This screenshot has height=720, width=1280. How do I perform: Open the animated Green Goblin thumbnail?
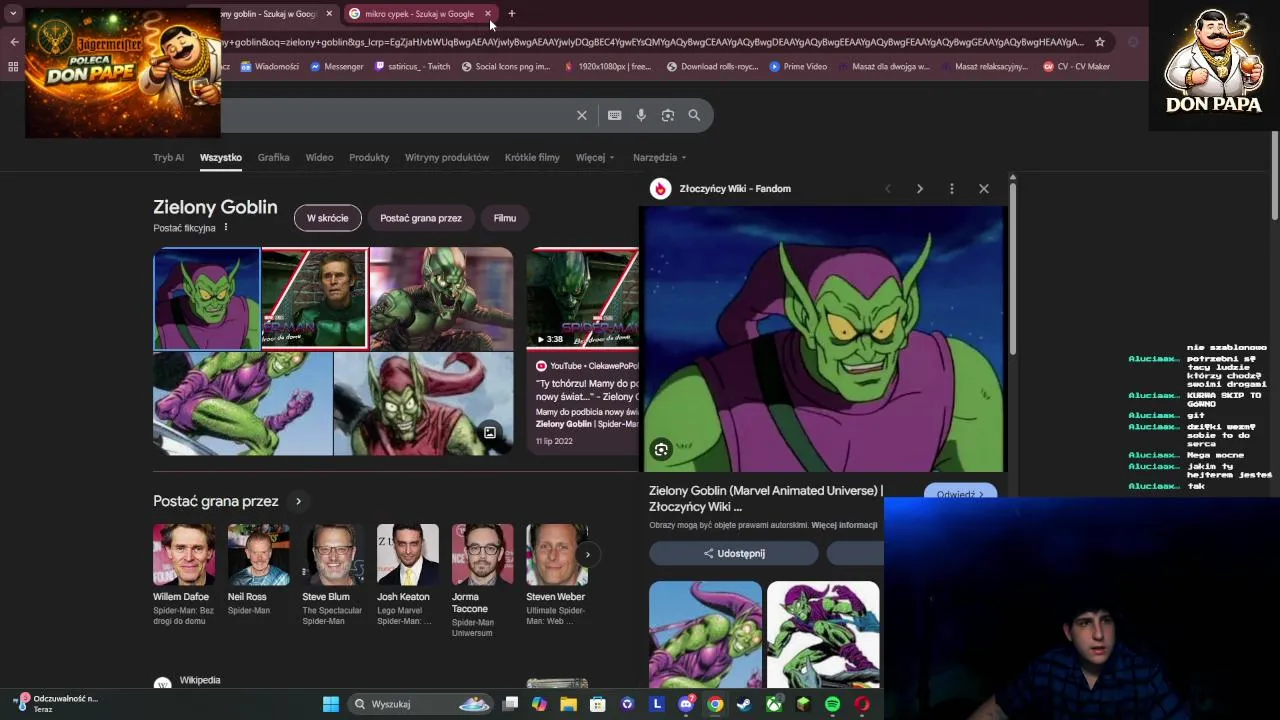click(x=207, y=299)
